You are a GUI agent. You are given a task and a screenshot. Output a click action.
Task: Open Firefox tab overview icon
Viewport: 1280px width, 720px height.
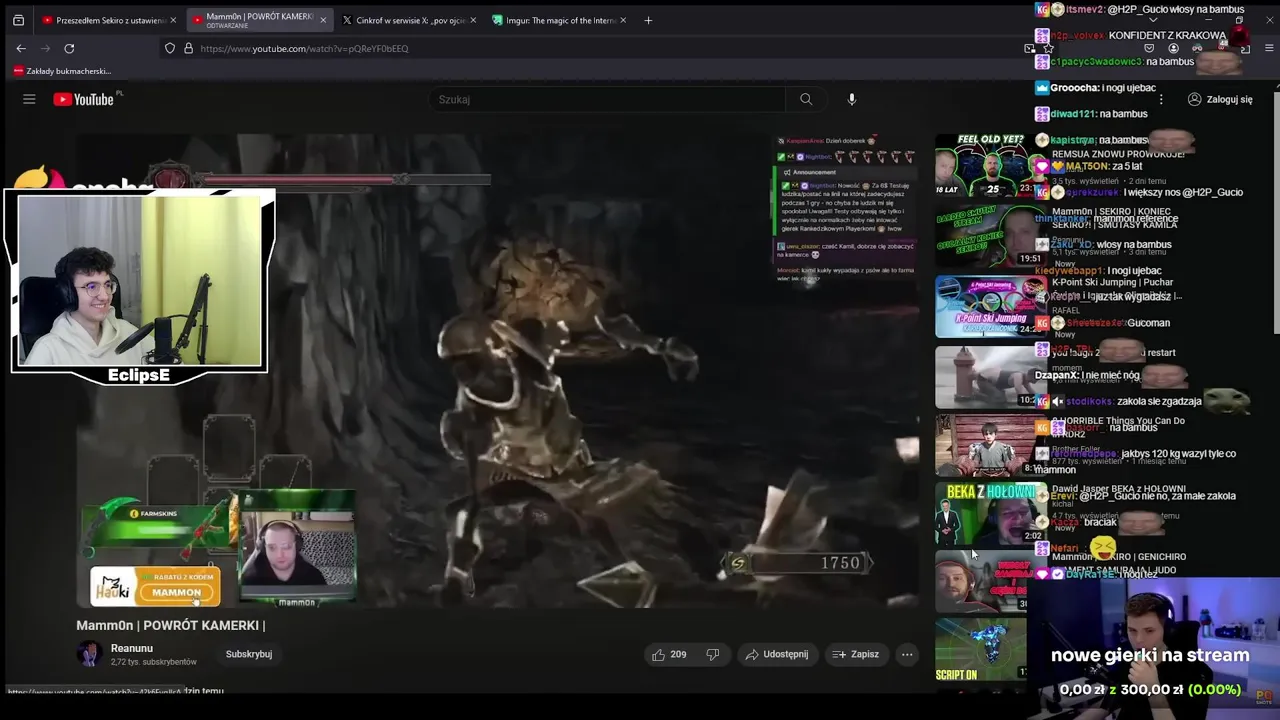pyautogui.click(x=18, y=20)
